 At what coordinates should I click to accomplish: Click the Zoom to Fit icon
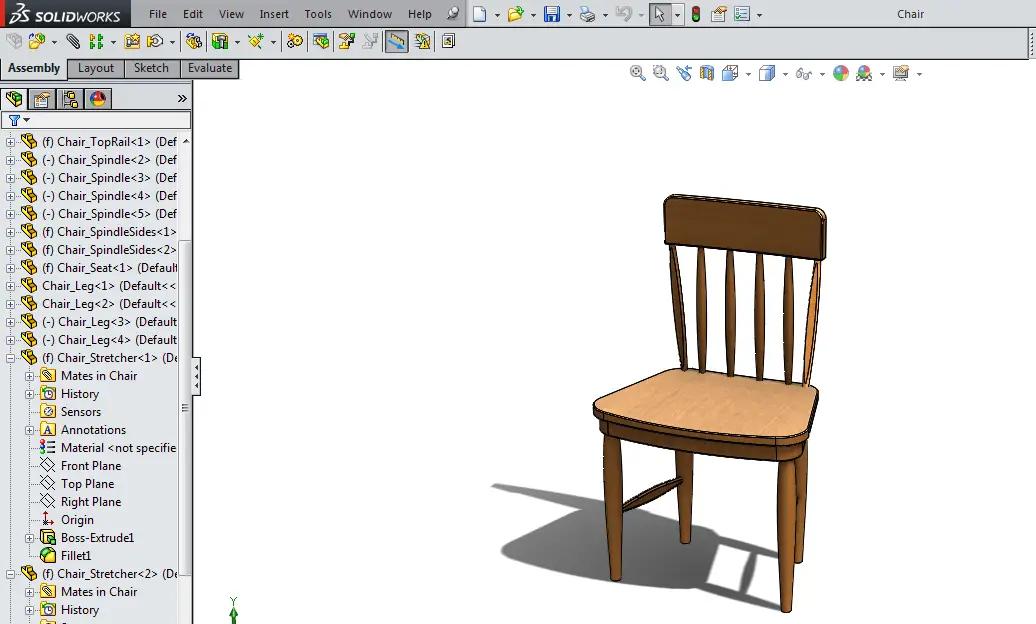tap(638, 73)
